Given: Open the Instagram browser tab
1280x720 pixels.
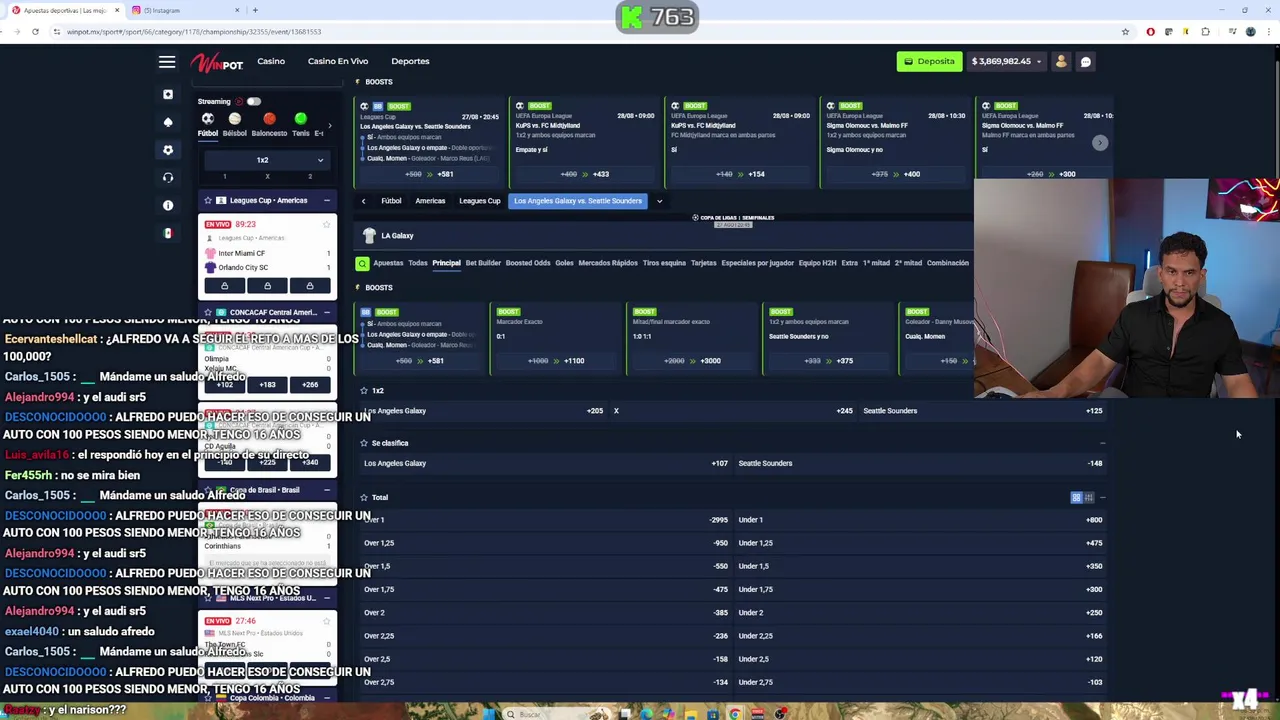Looking at the screenshot, I should pyautogui.click(x=185, y=10).
